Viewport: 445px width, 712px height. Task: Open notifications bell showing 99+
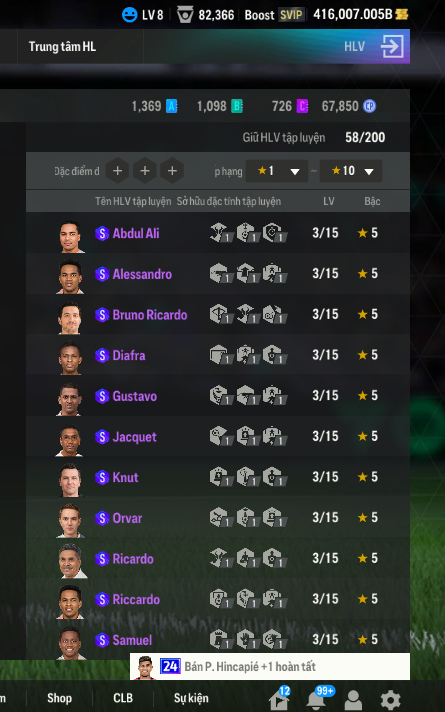(x=316, y=700)
